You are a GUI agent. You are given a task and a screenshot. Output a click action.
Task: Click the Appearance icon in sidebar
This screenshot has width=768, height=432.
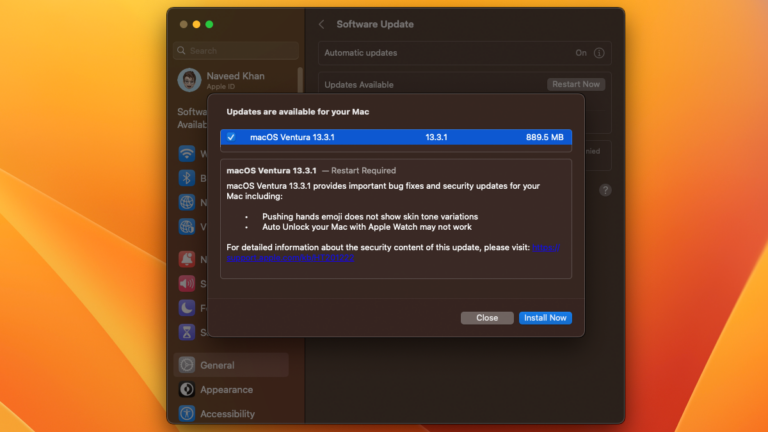(187, 390)
